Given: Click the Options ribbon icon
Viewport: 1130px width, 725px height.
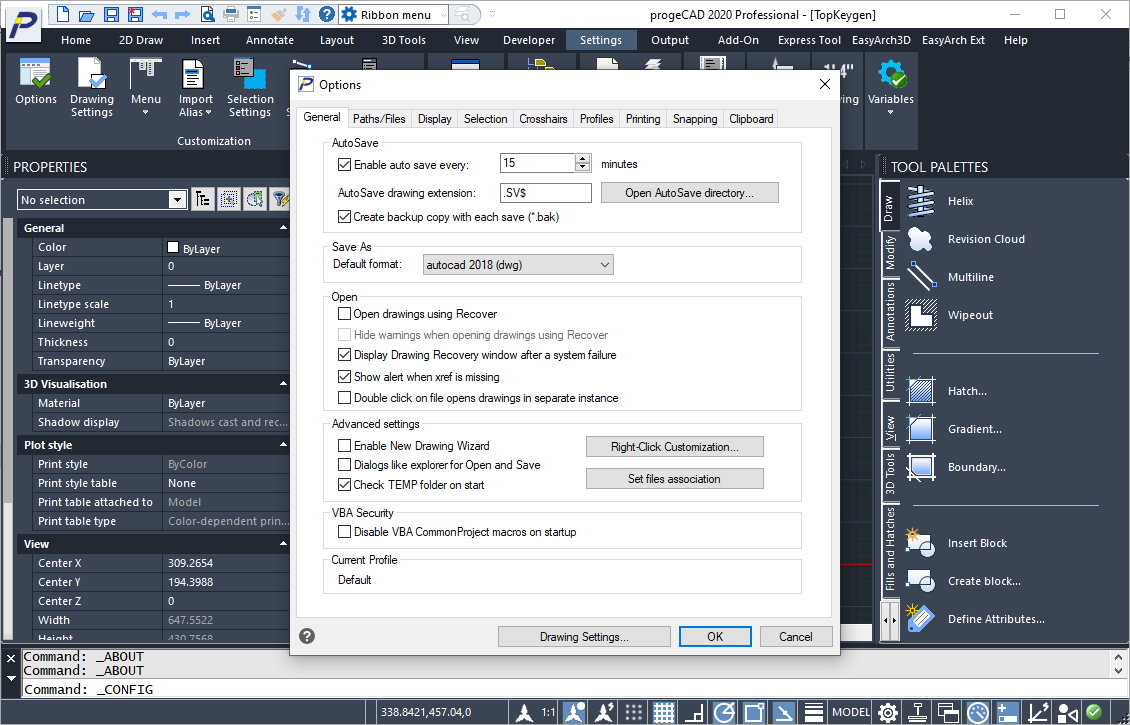Looking at the screenshot, I should coord(35,81).
